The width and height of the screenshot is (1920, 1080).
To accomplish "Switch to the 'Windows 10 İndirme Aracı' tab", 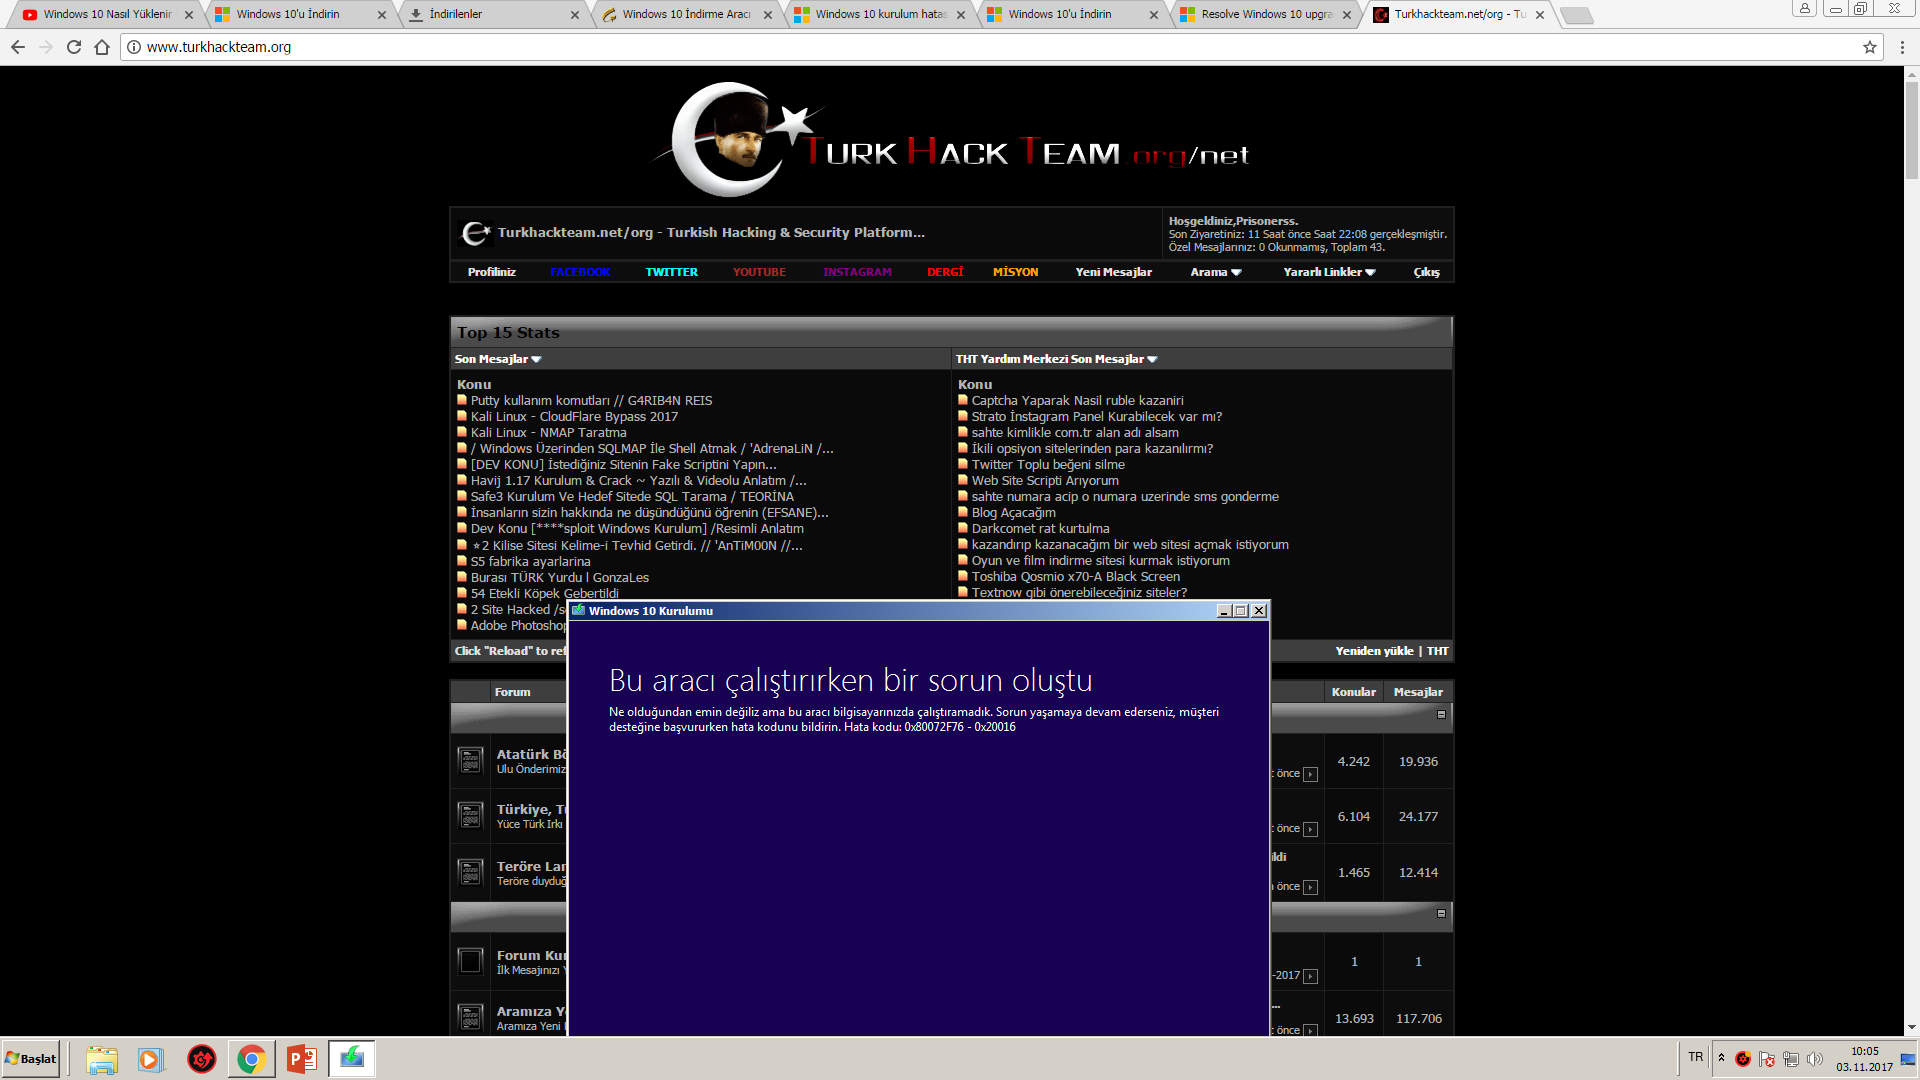I will coord(685,15).
